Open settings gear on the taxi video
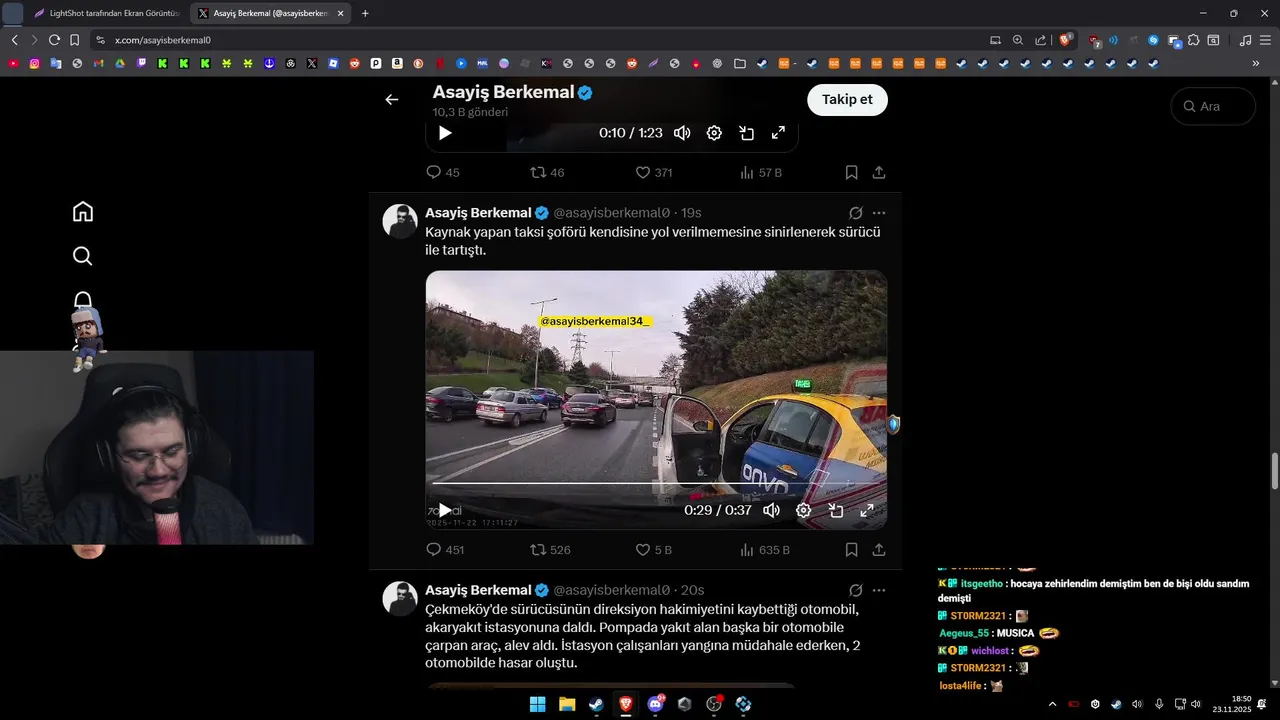1280x720 pixels. 804,510
